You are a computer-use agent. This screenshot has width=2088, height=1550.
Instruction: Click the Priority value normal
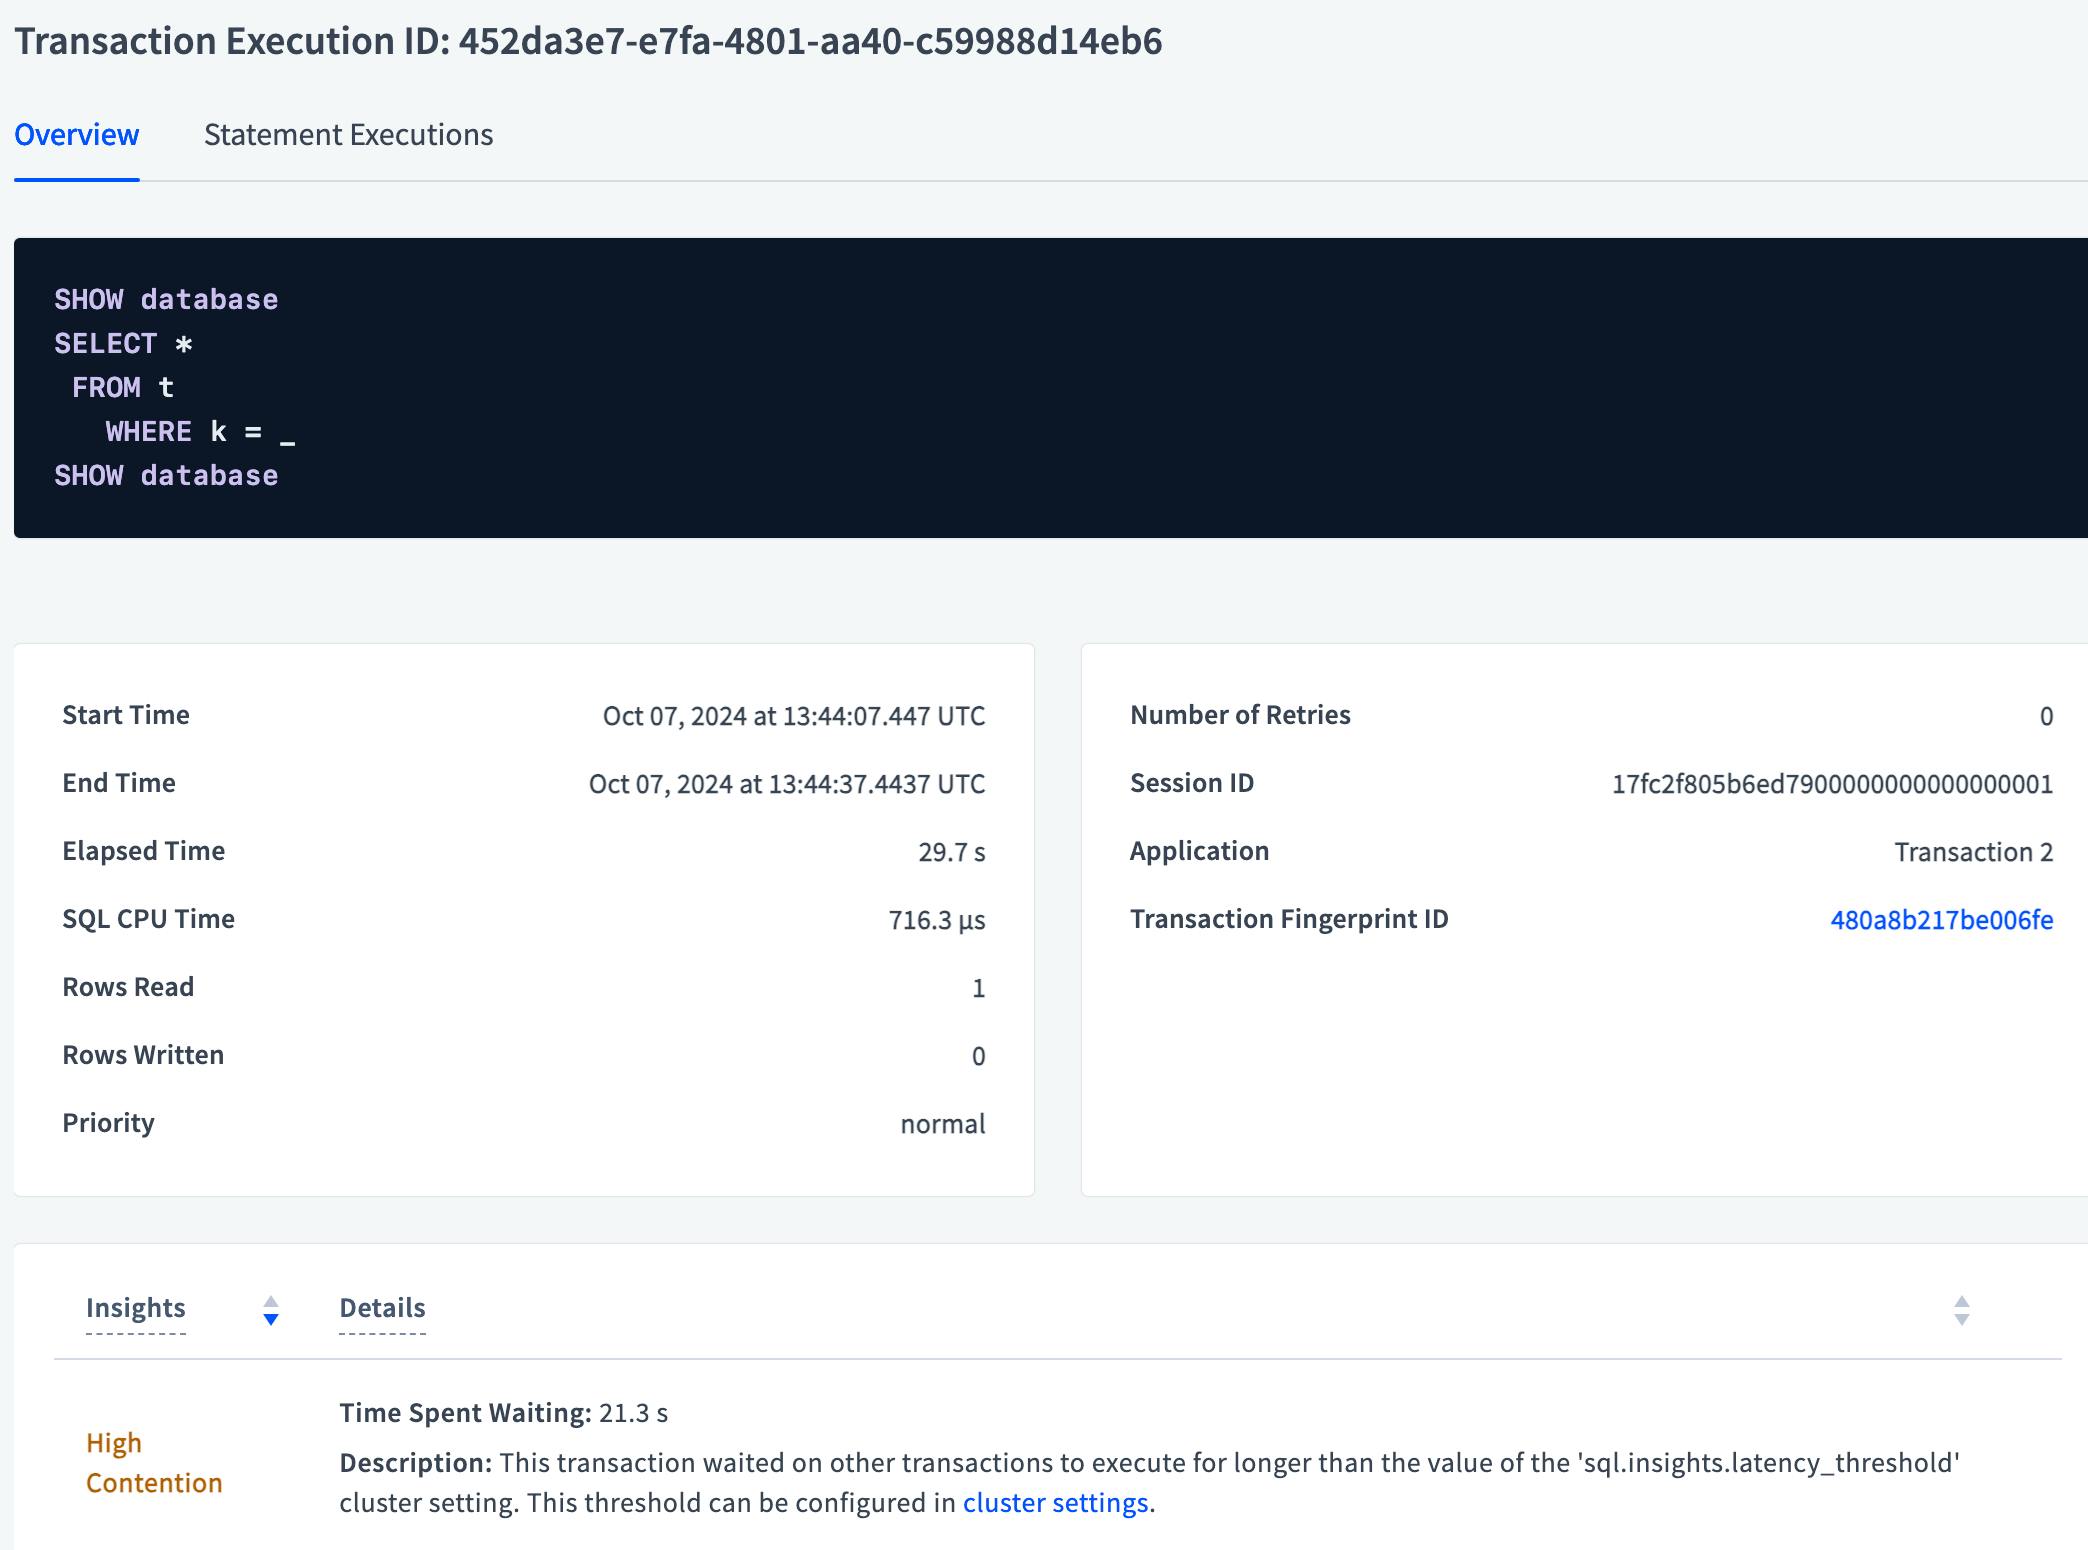point(942,1124)
